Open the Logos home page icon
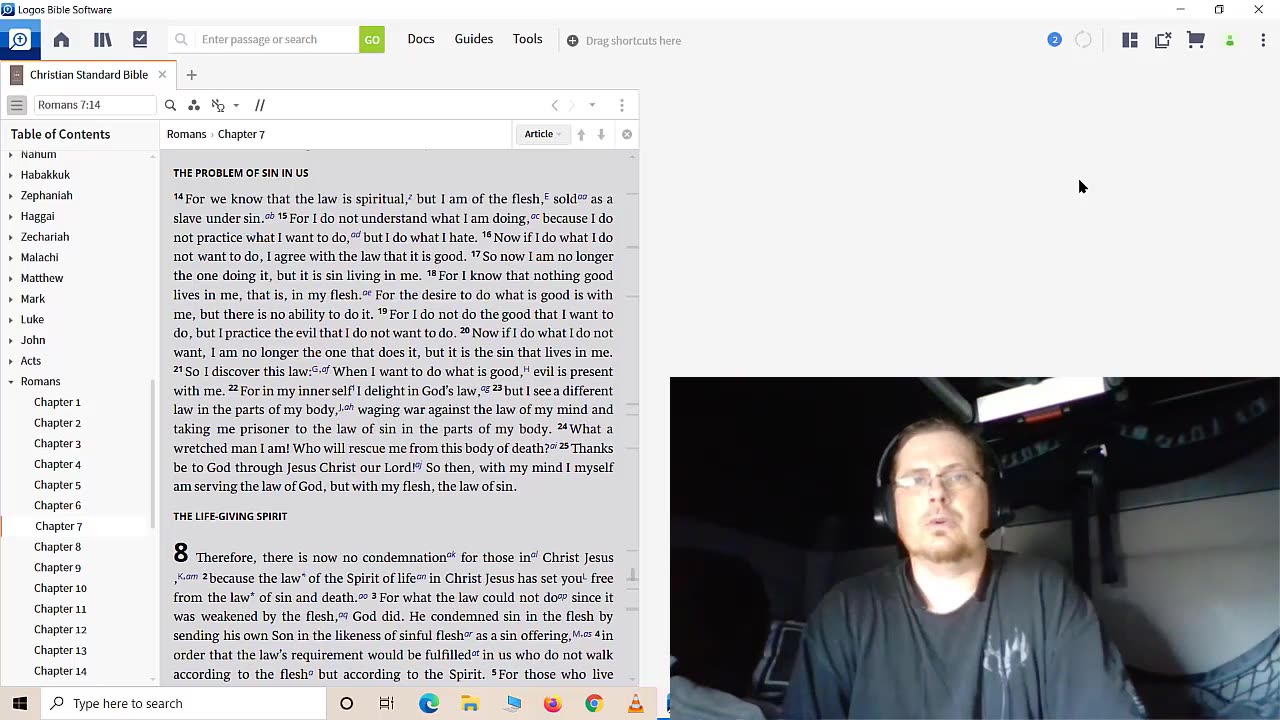The image size is (1280, 720). 61,40
